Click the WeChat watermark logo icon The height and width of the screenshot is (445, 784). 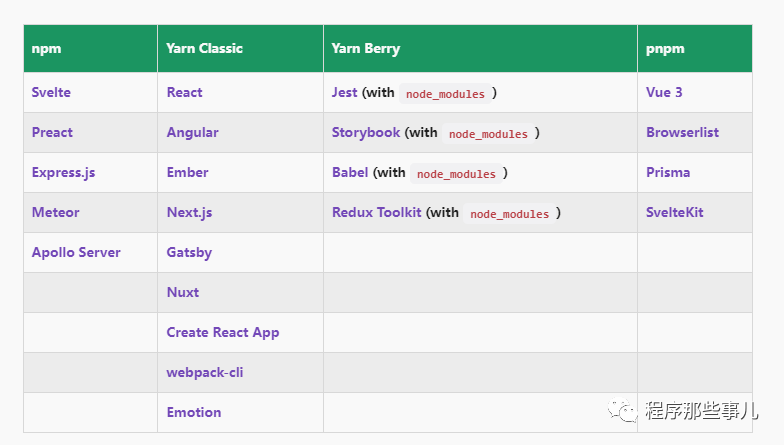pyautogui.click(x=622, y=411)
